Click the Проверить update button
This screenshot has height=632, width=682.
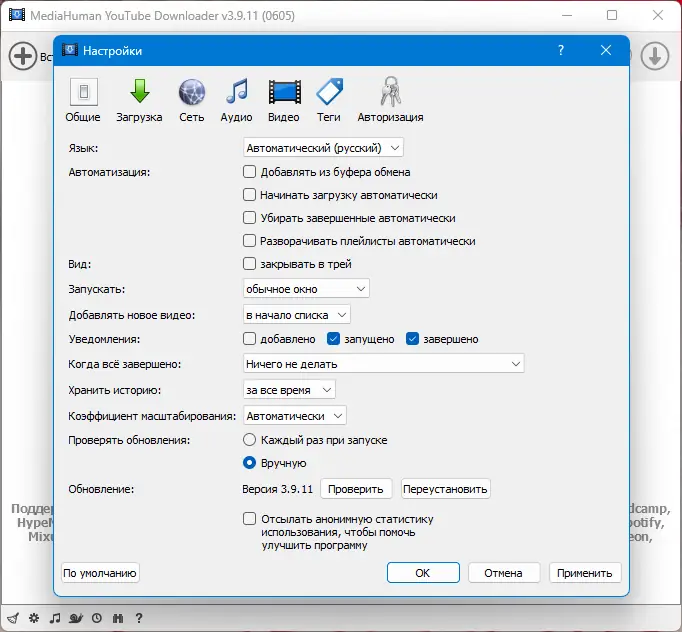point(356,489)
